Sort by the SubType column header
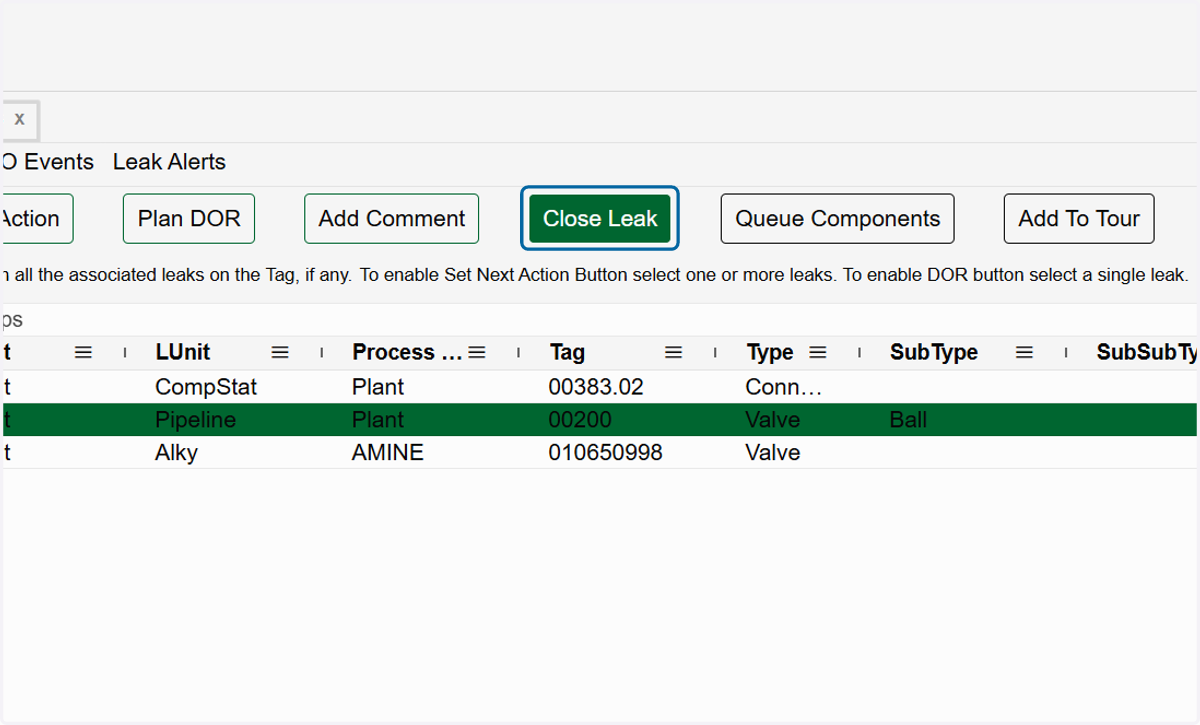 tap(934, 352)
